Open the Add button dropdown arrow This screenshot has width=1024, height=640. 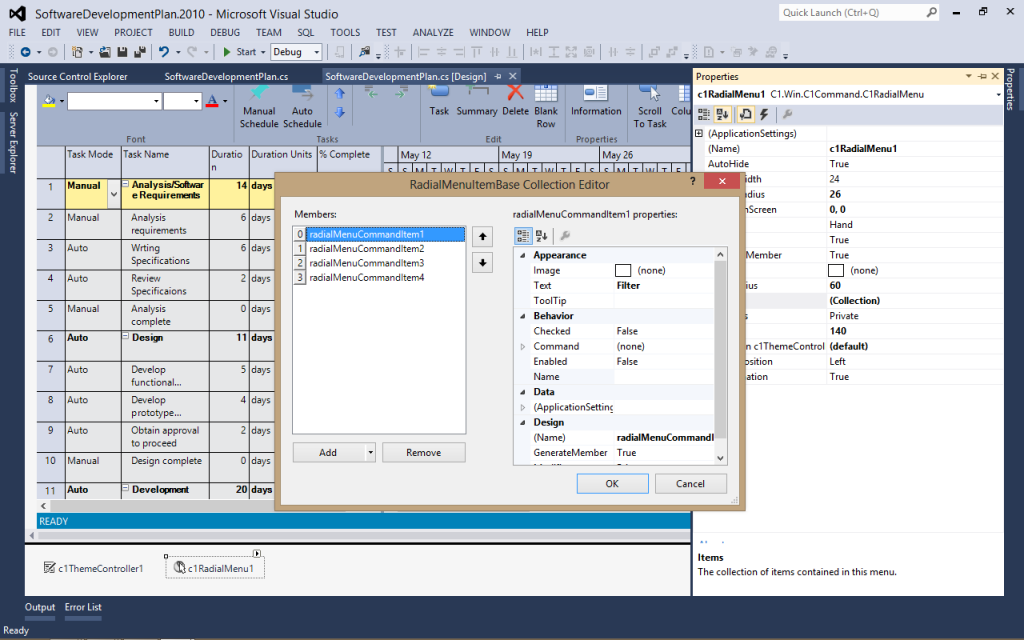[370, 453]
